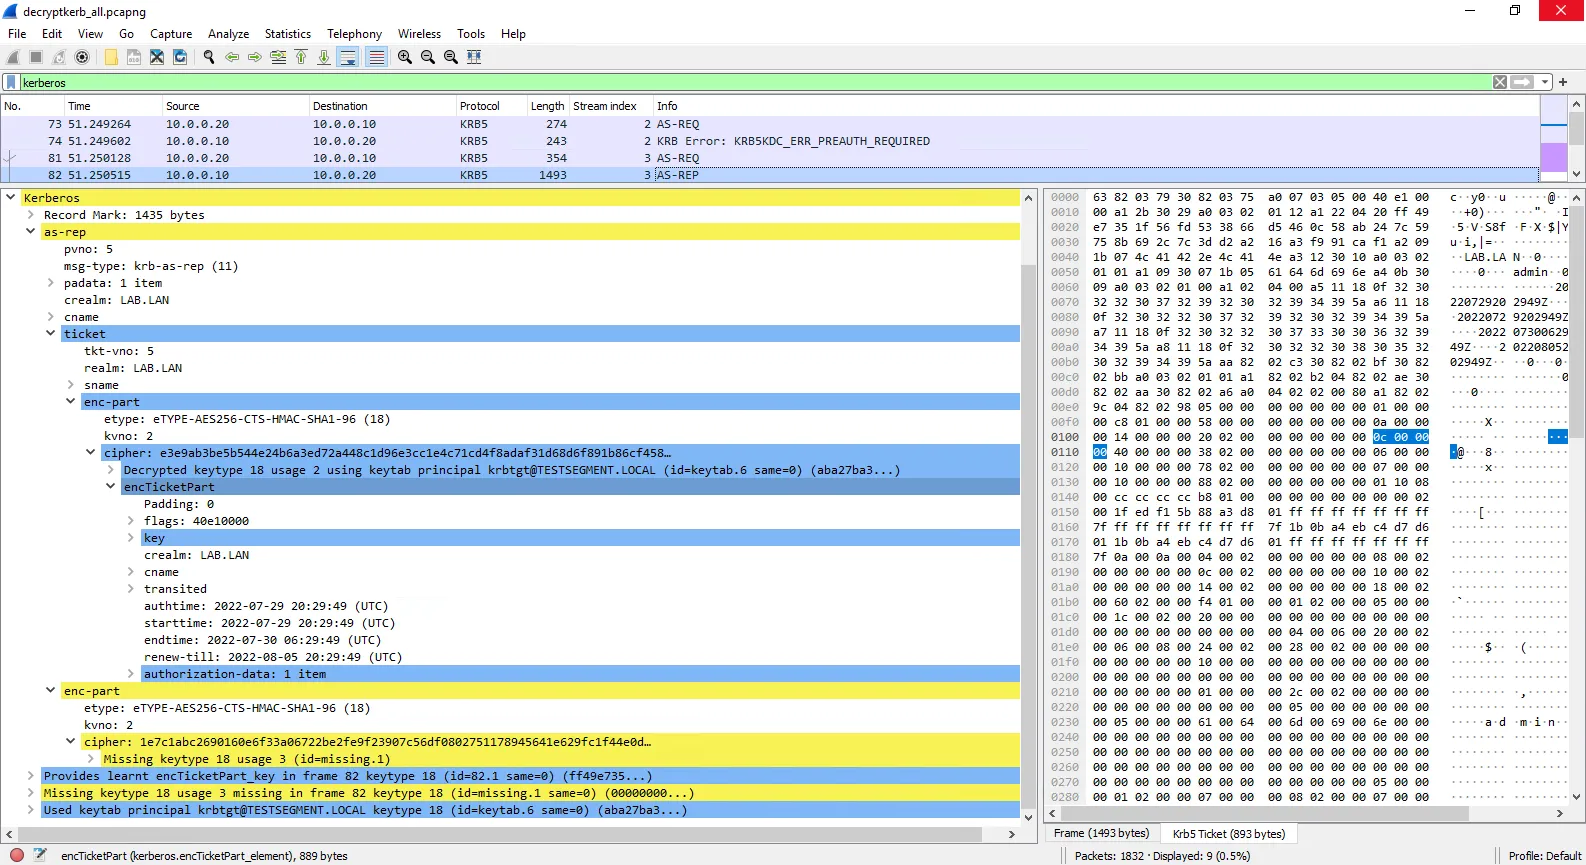The height and width of the screenshot is (865, 1586).
Task: Click the display filter bookmark icon
Action: pos(11,83)
